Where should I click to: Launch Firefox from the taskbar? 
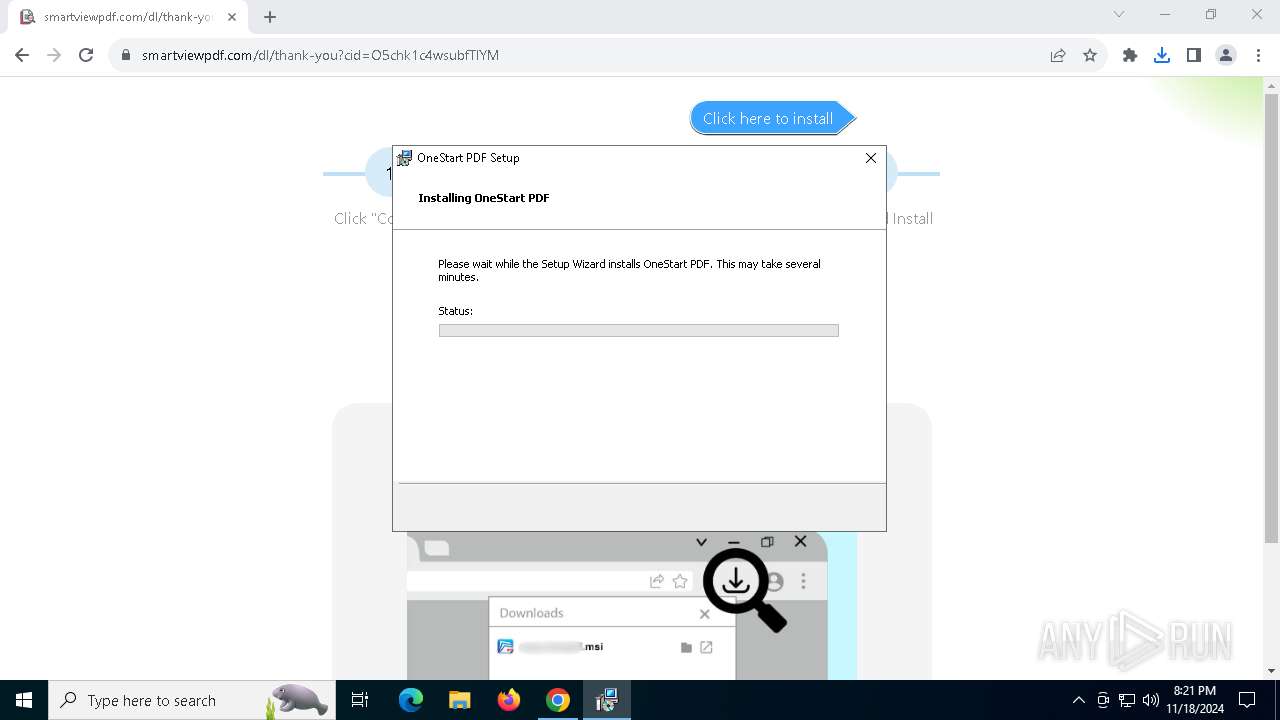pyautogui.click(x=509, y=700)
